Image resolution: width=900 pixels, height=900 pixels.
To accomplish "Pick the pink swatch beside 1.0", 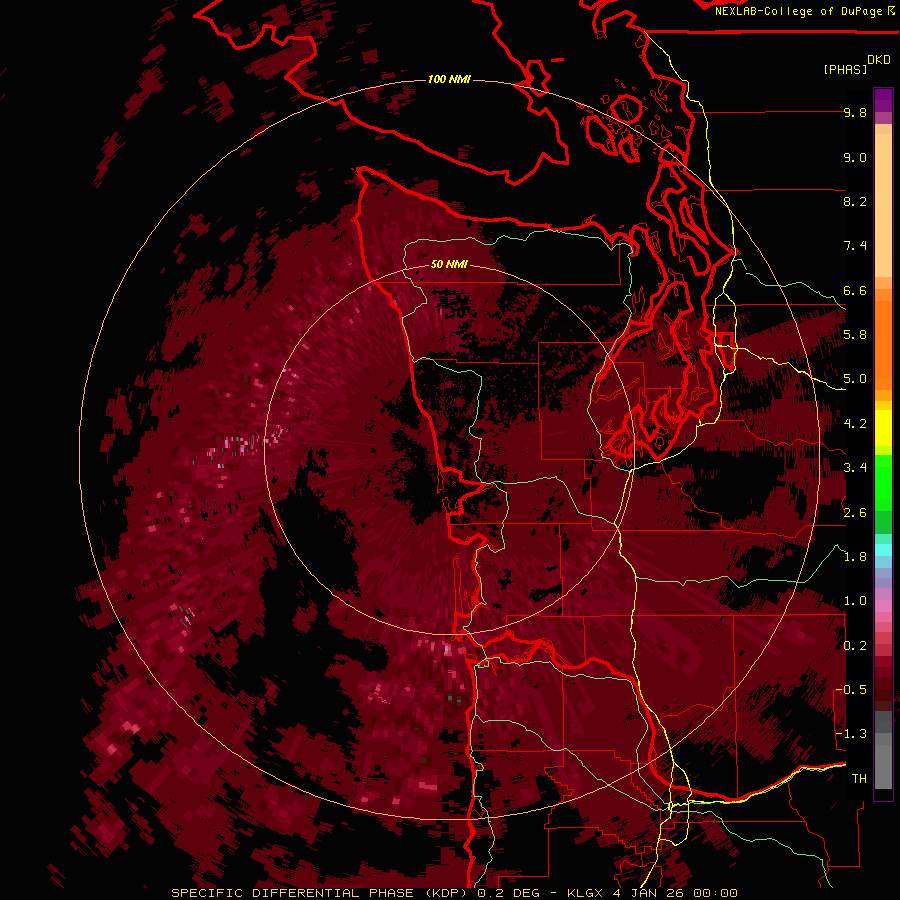I will (x=883, y=606).
